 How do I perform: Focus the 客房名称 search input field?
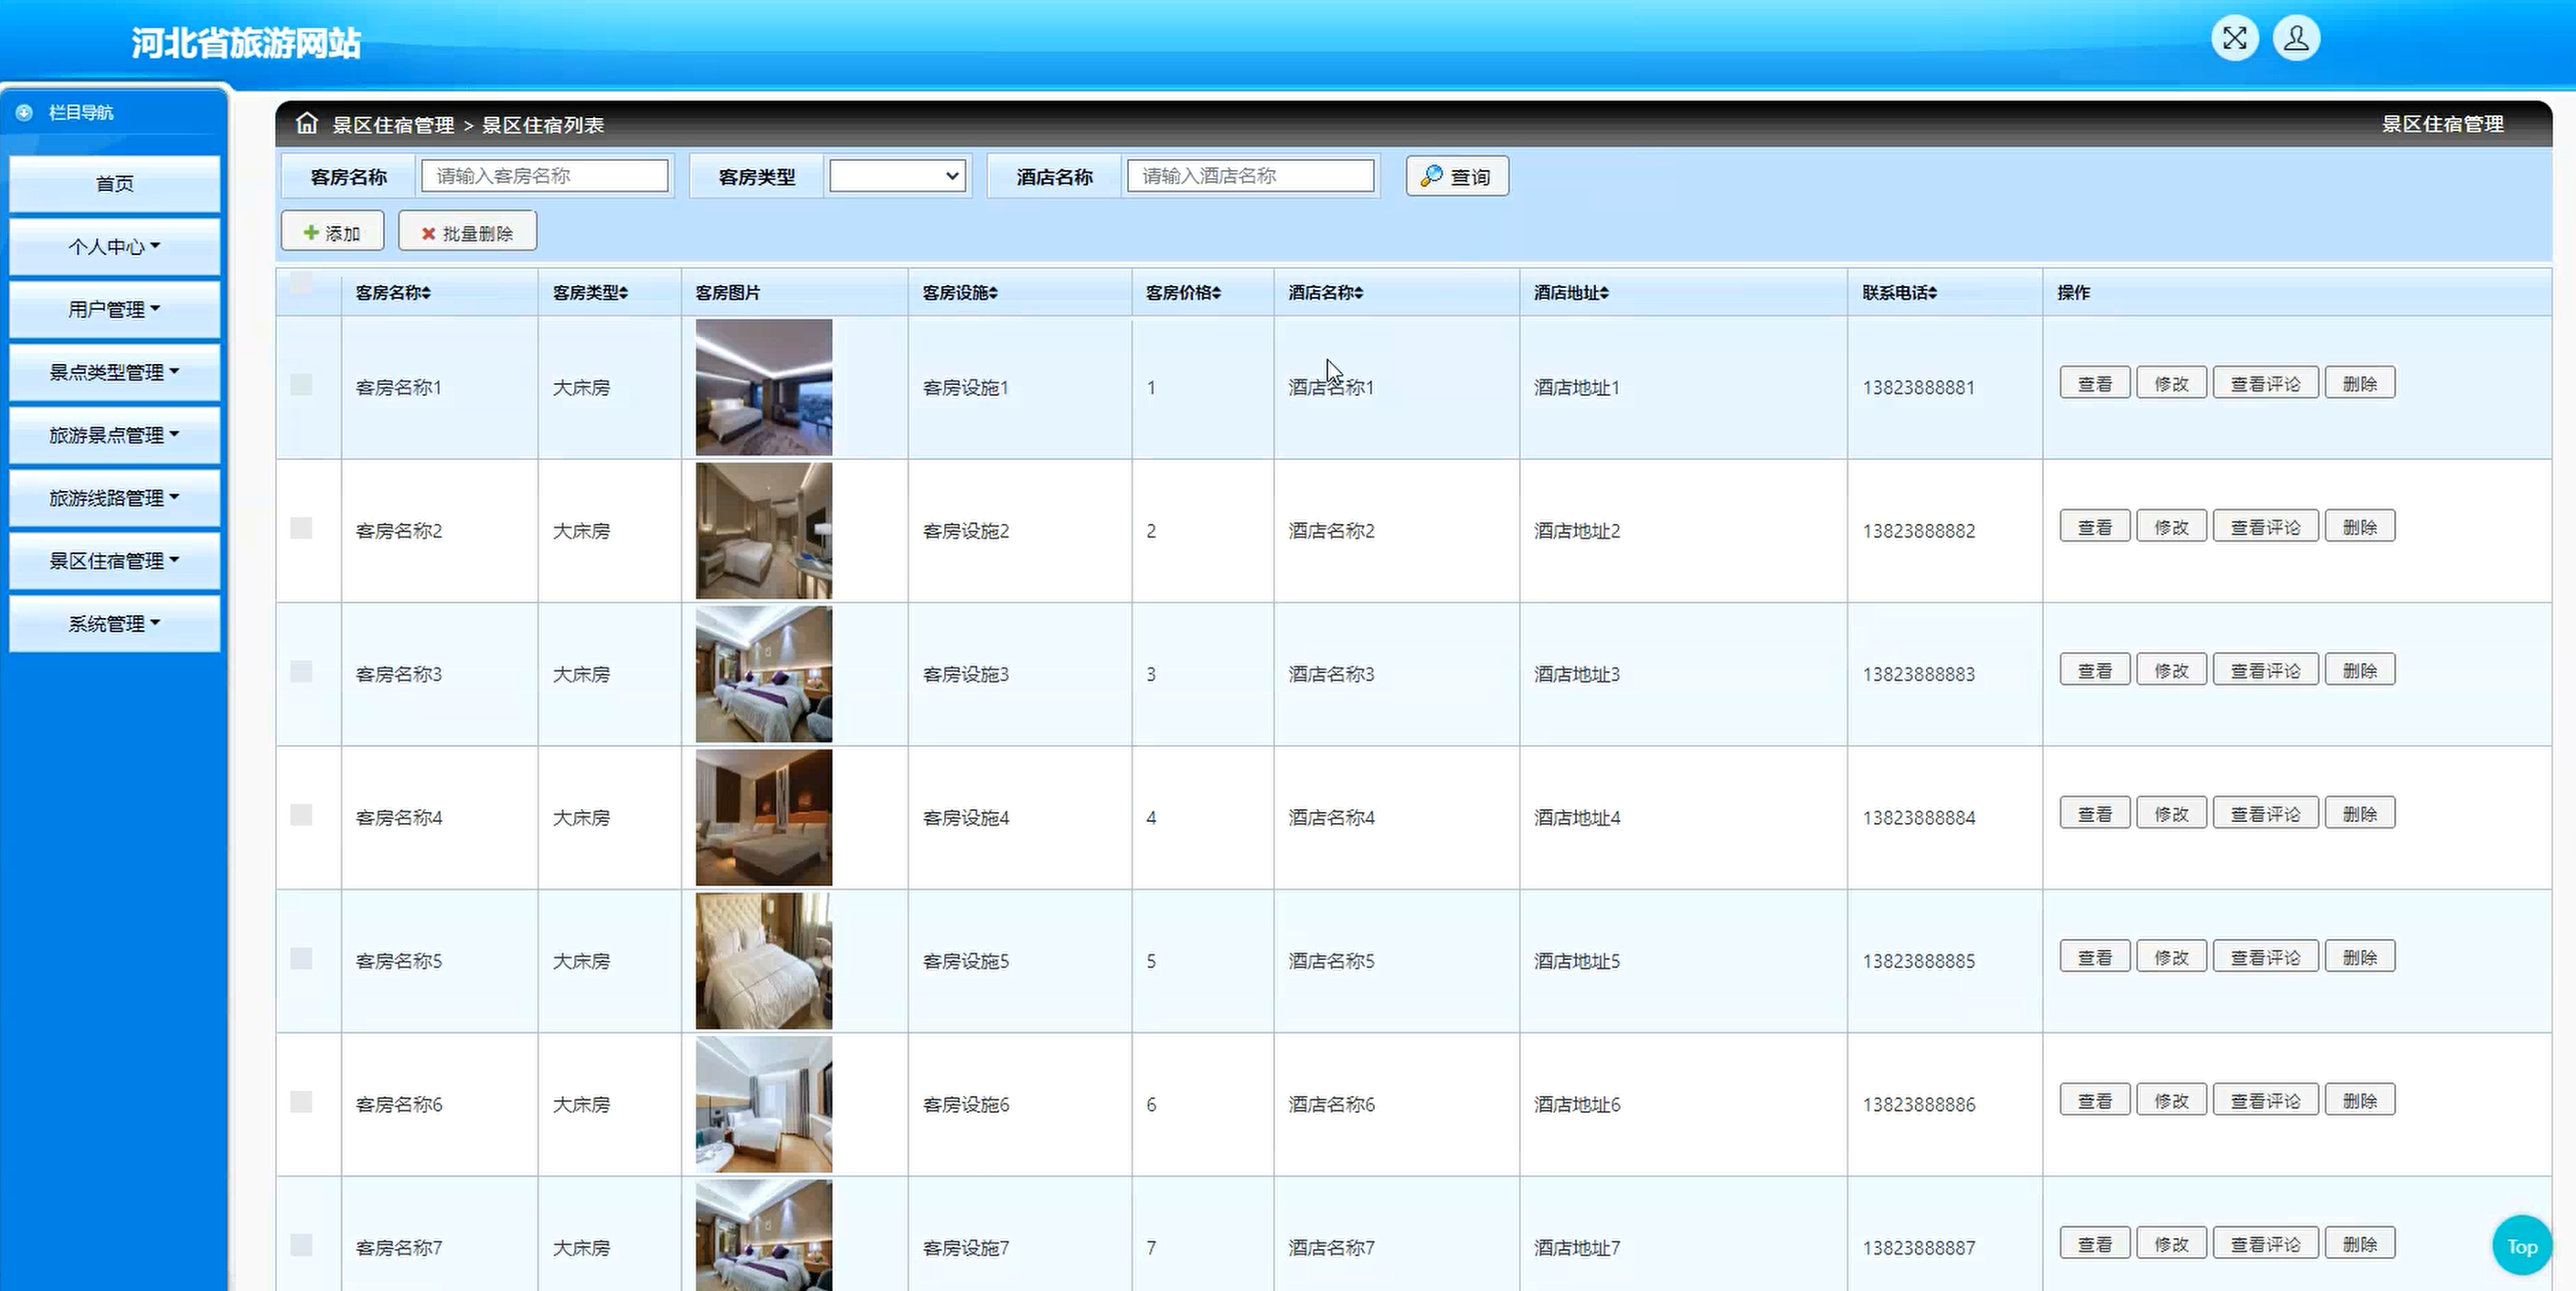click(x=545, y=176)
